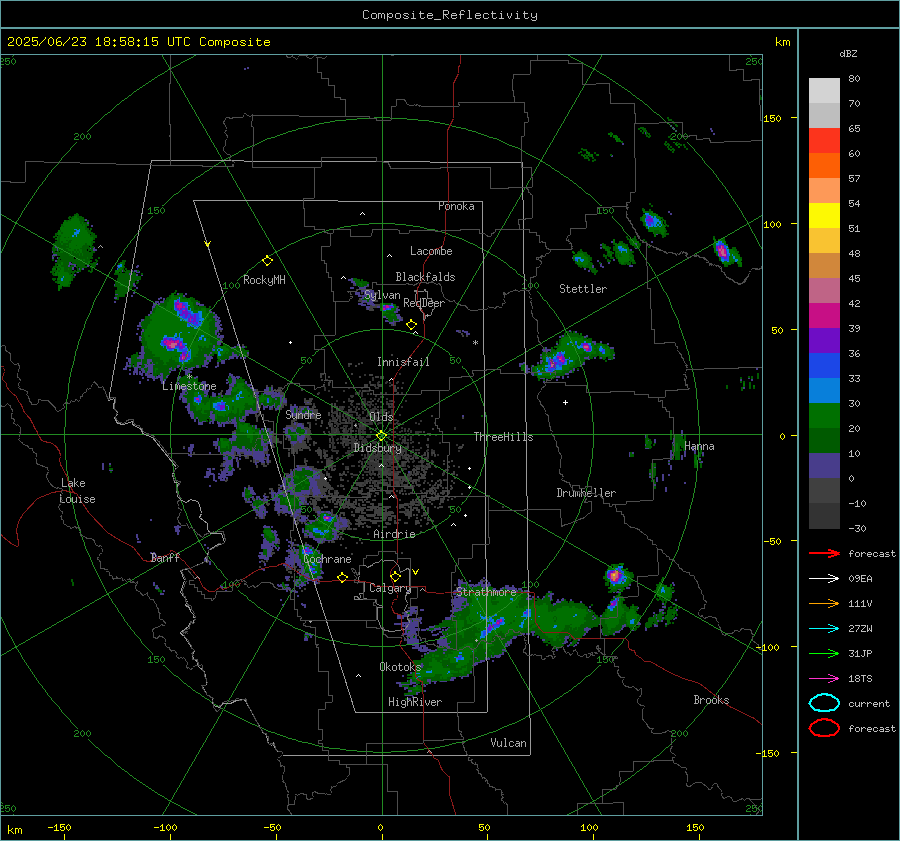Viewport: 900px width, 841px height.
Task: Click the Hanna label on the map
Action: 699,446
